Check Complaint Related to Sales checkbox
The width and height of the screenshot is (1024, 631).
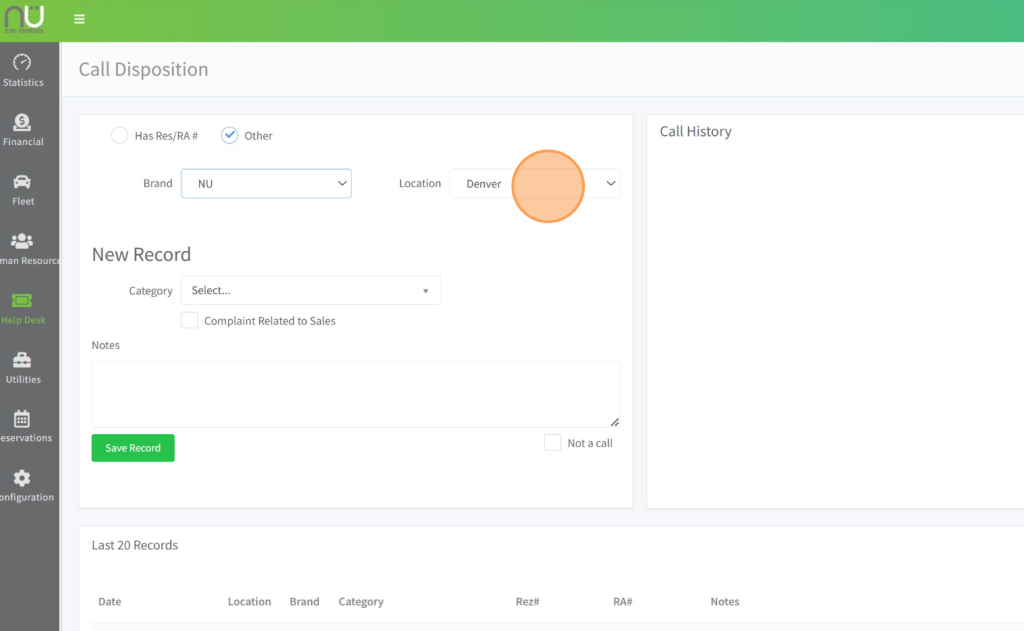pos(189,320)
